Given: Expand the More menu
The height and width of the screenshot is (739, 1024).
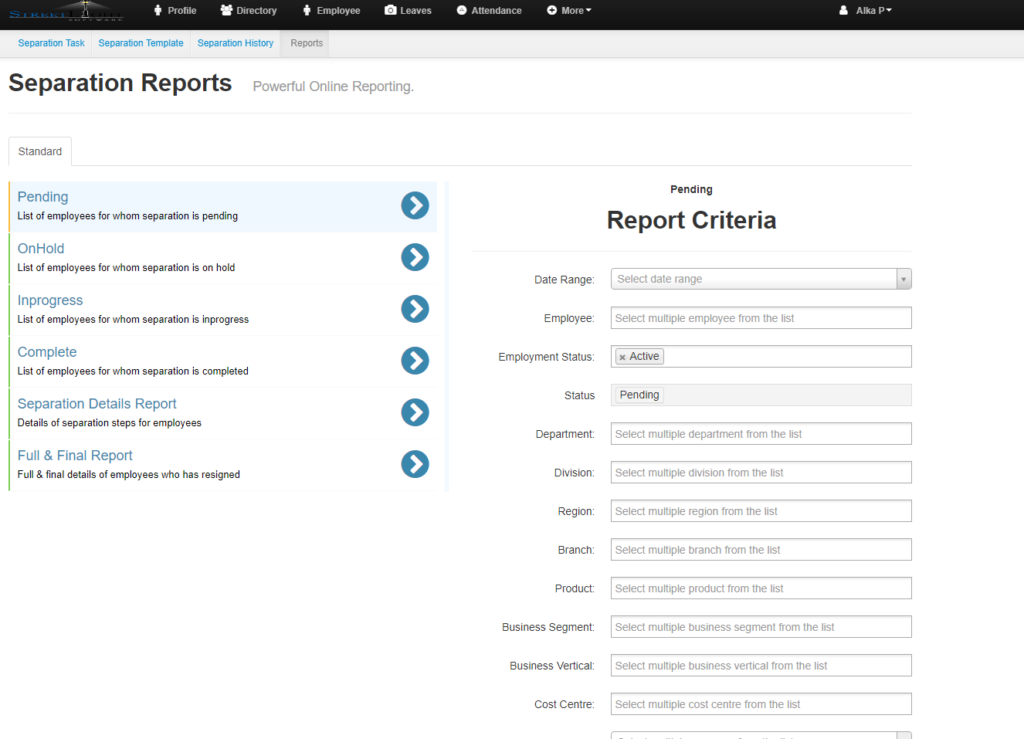Looking at the screenshot, I should (x=570, y=11).
